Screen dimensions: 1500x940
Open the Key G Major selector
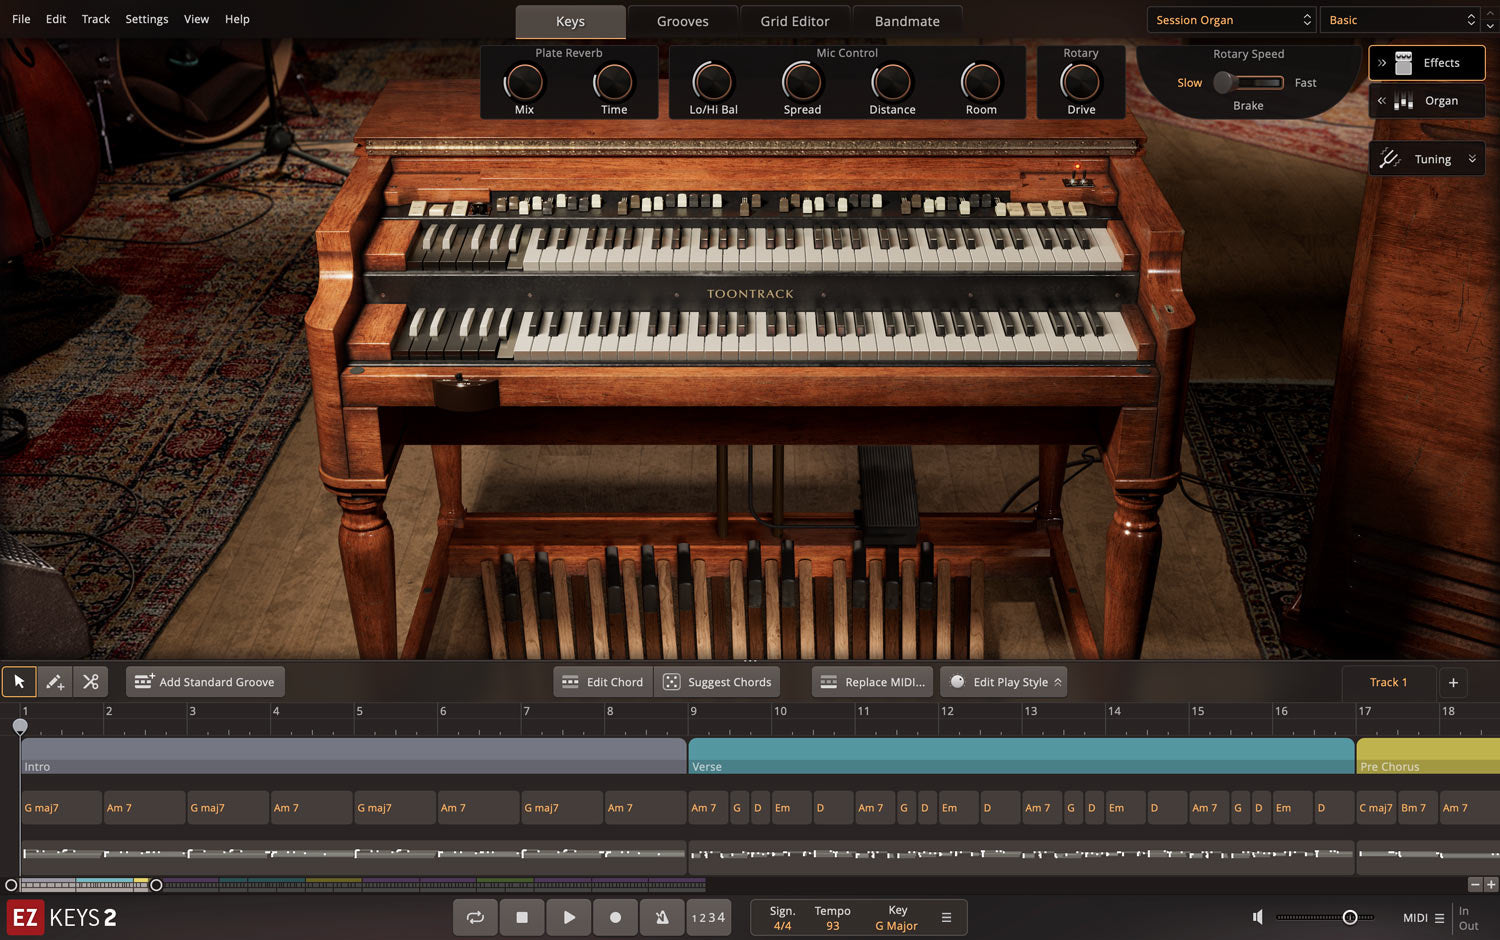(x=896, y=918)
